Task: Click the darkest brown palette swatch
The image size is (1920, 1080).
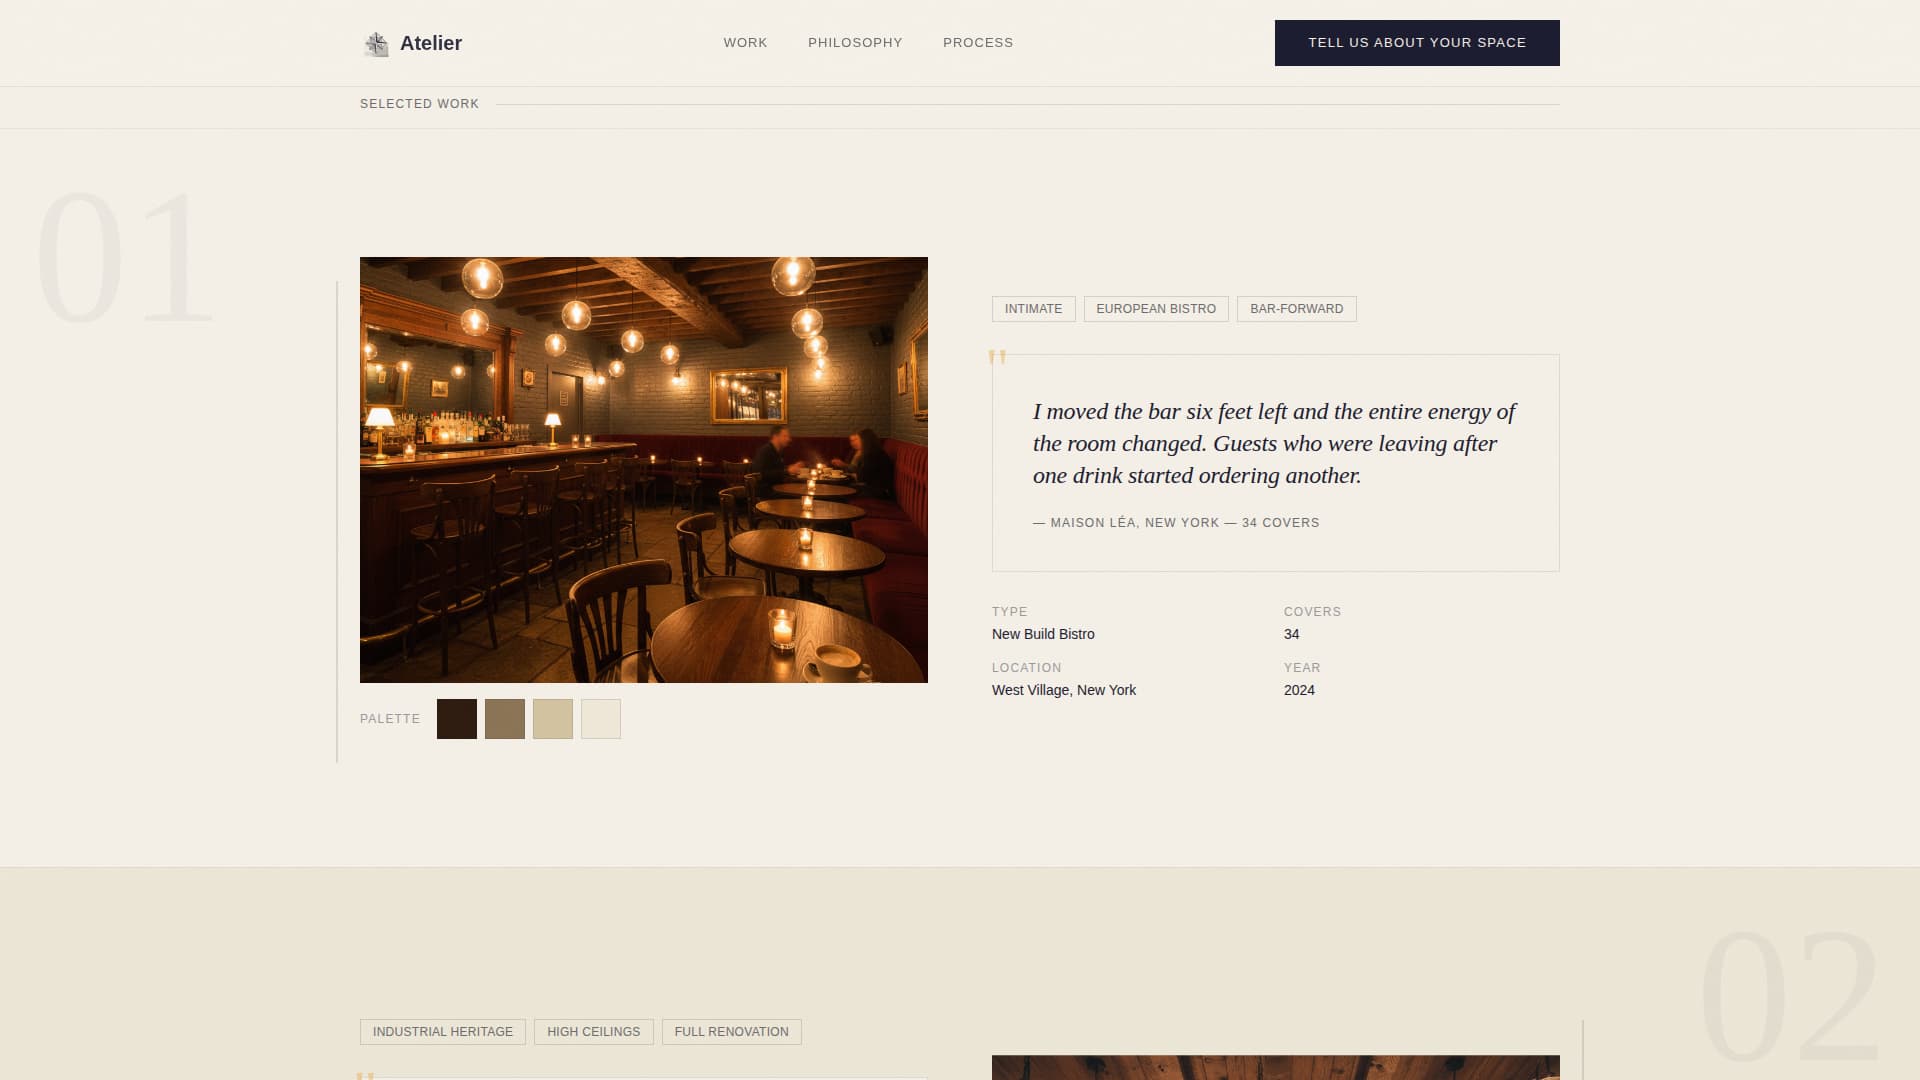Action: 457,718
